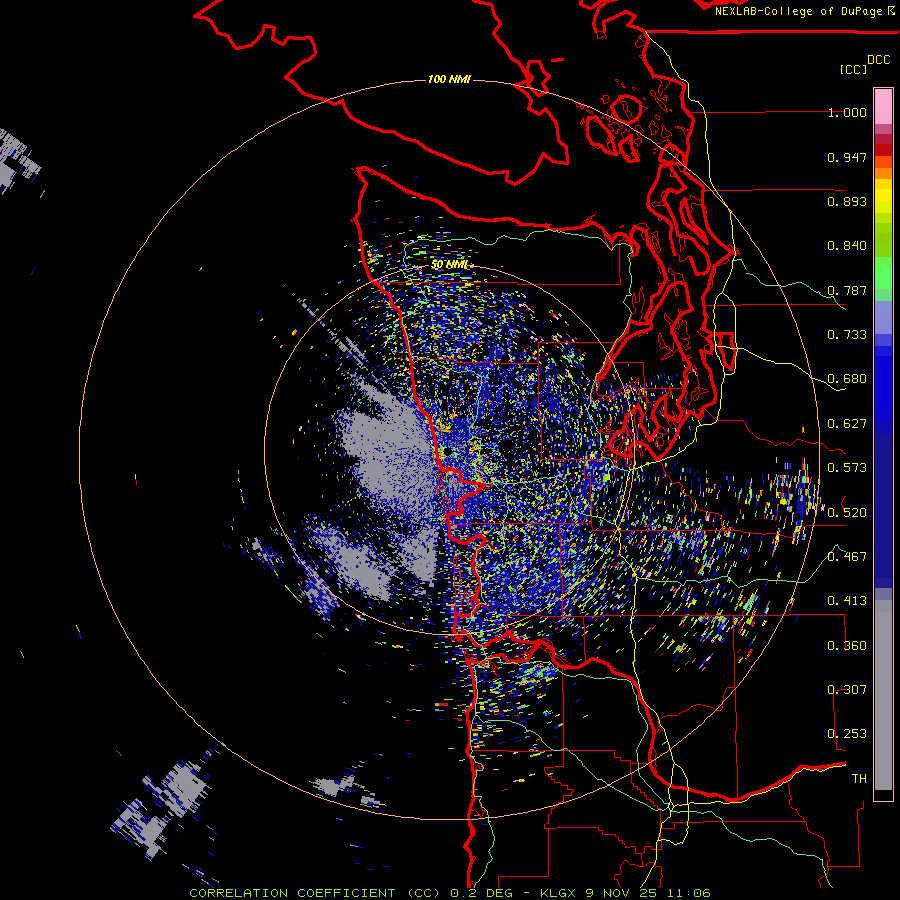
Task: Click the 0.253 scale value
Action: click(847, 734)
